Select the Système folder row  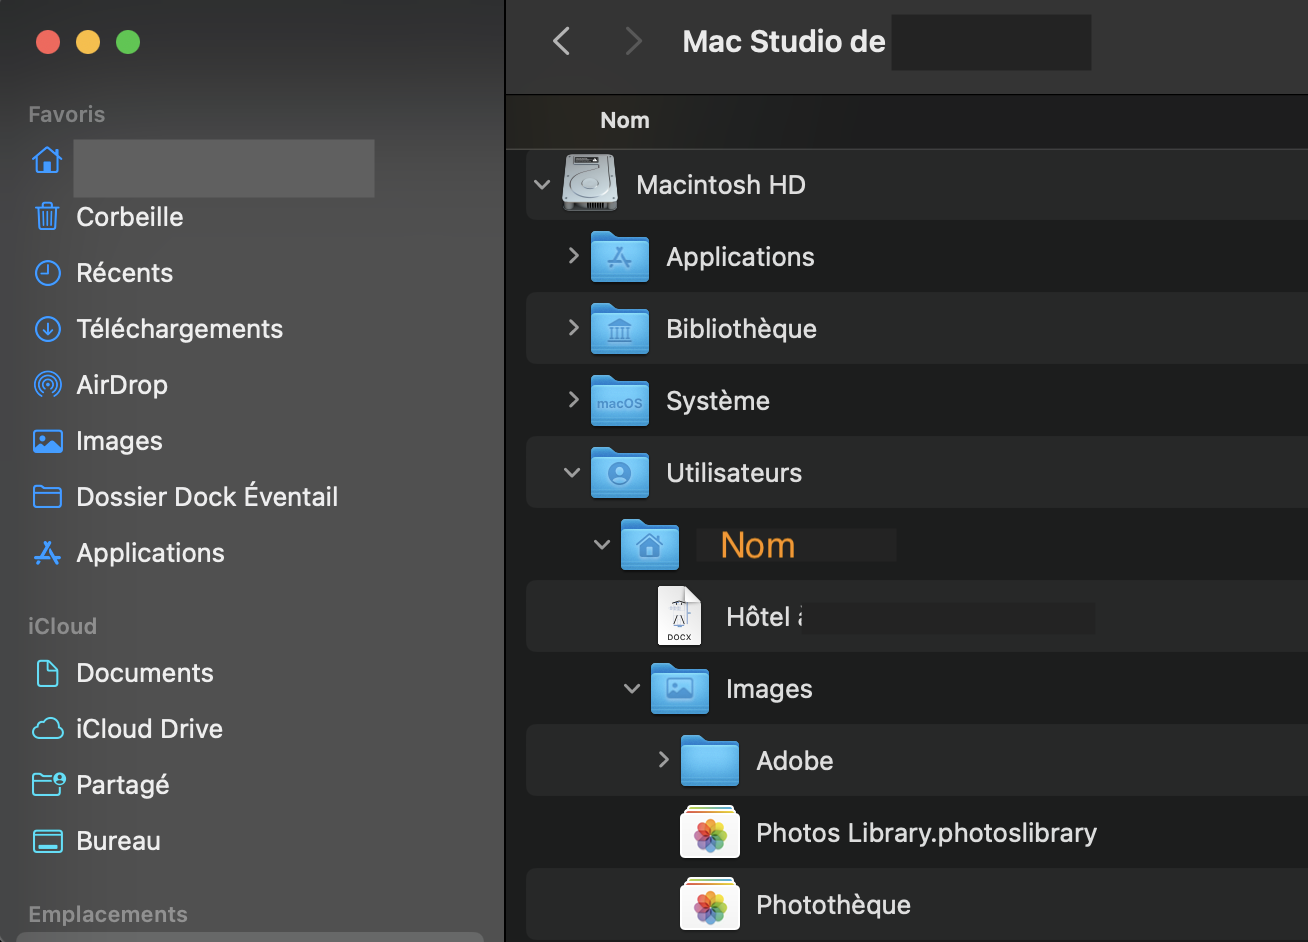(x=717, y=401)
